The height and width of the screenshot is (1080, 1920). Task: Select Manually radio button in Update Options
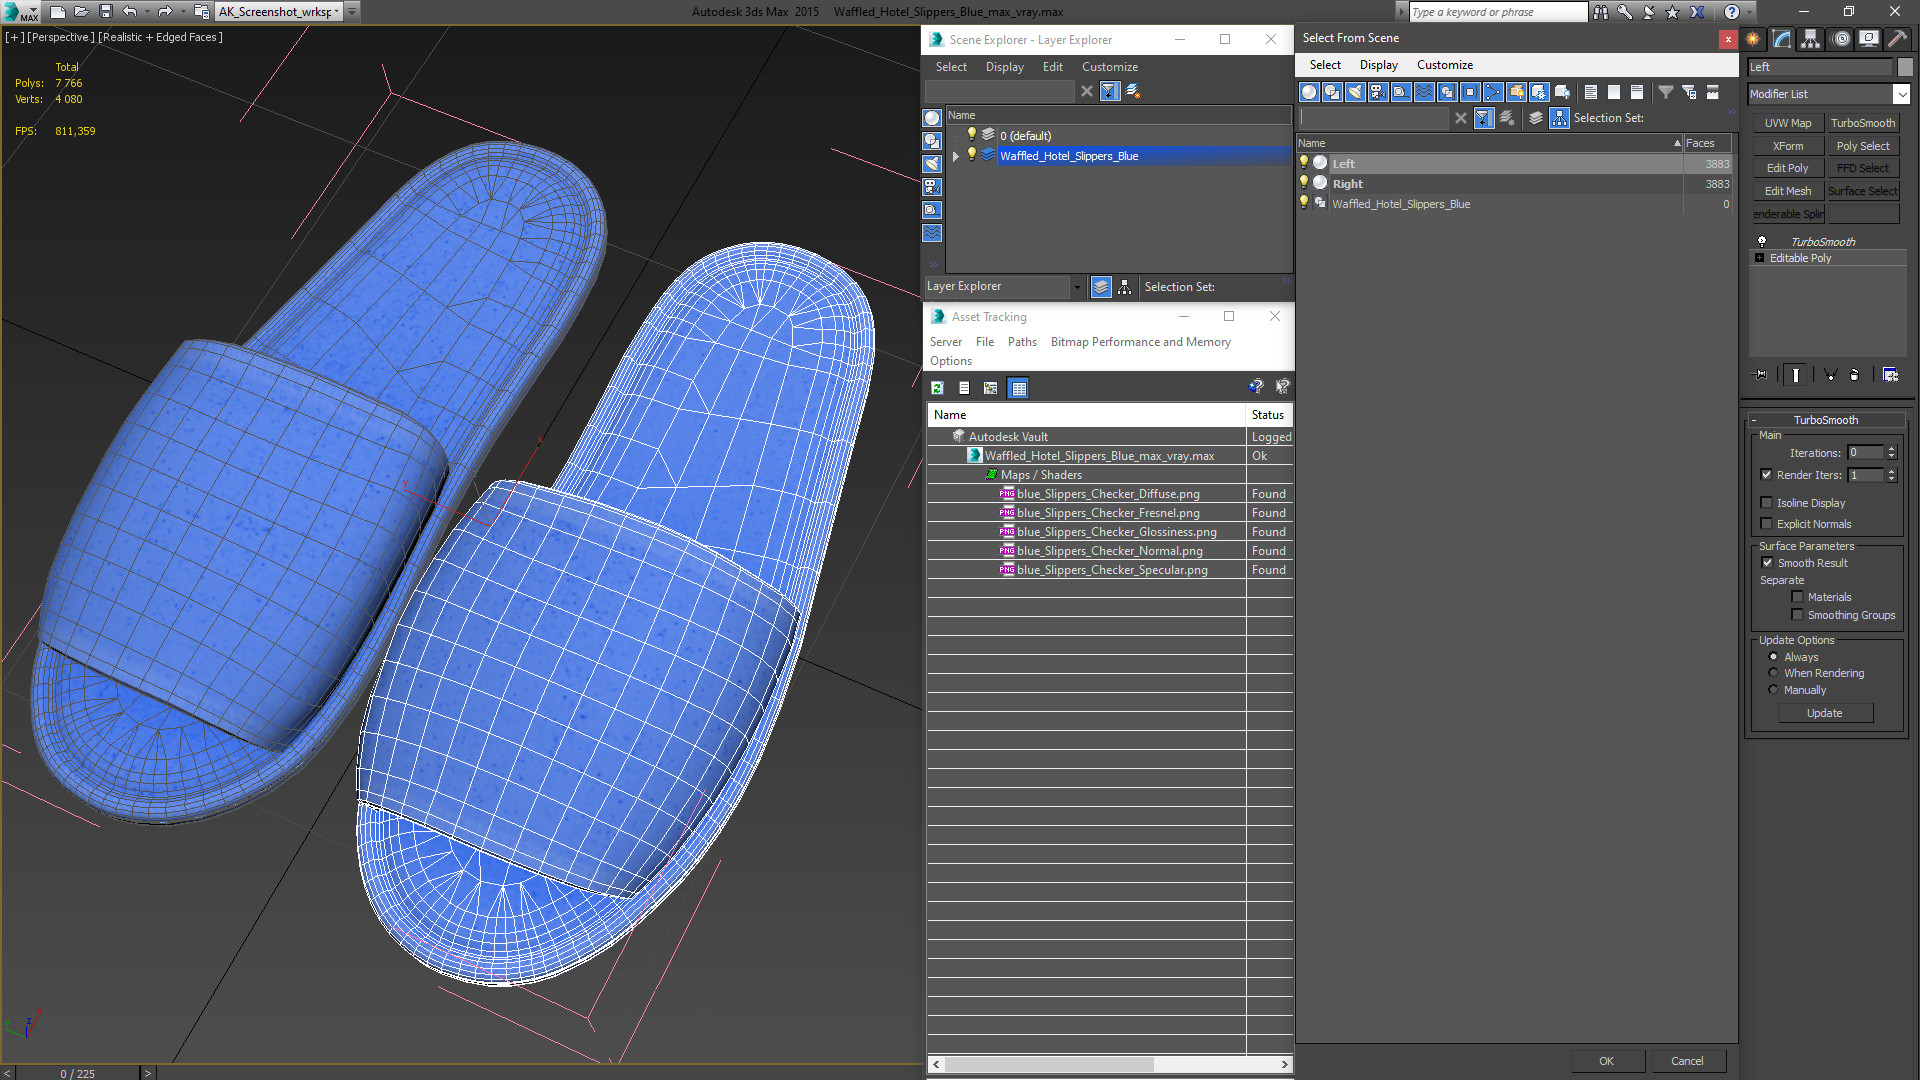[1772, 690]
